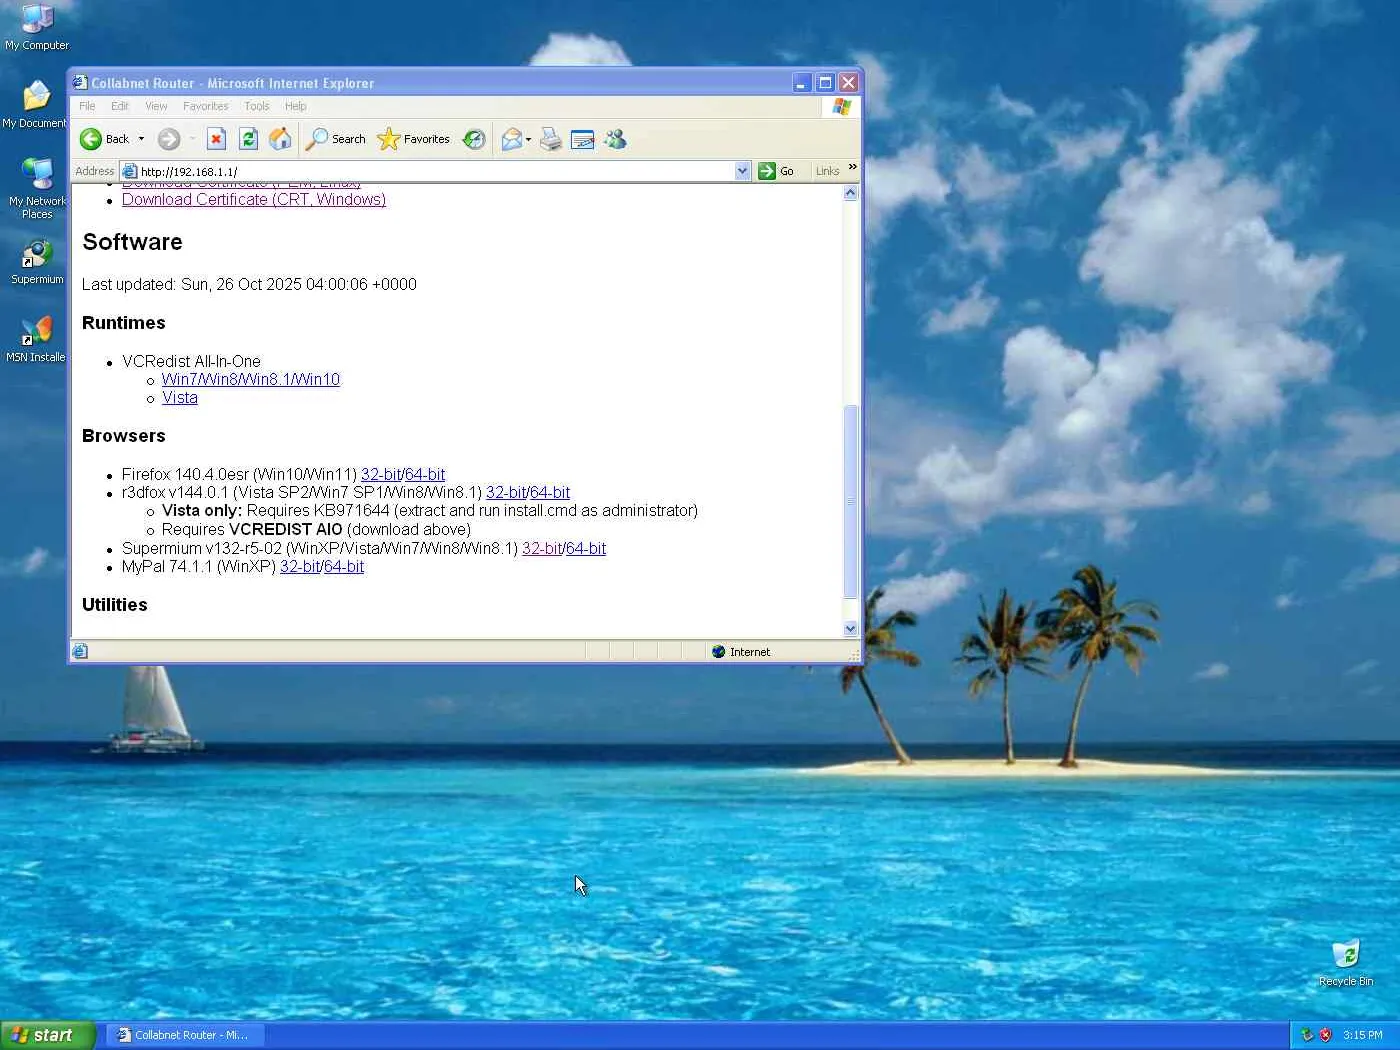Click the Utilities heading
Screen dimensions: 1400x1050
tap(115, 605)
